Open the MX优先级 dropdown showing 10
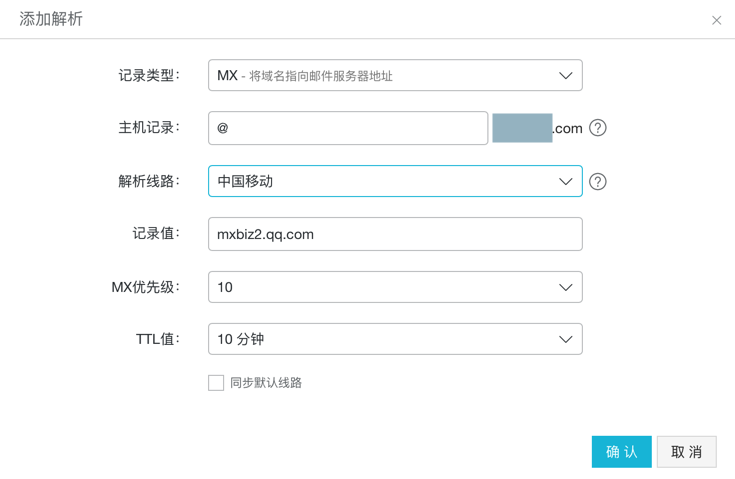This screenshot has width=735, height=479. 395,288
